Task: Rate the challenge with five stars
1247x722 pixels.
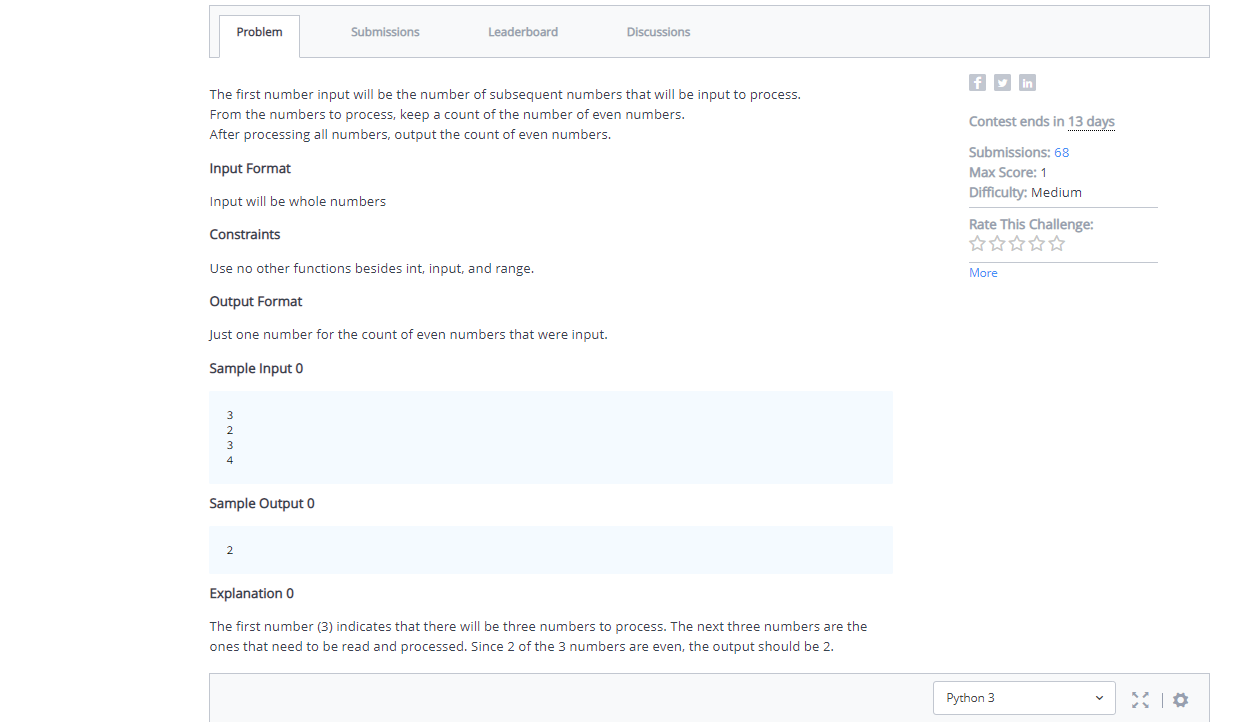Action: tap(1056, 243)
